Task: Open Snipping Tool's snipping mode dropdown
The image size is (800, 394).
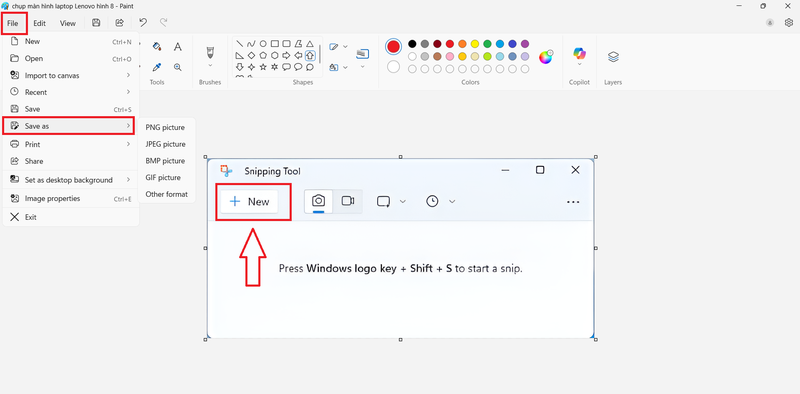Action: (x=403, y=202)
